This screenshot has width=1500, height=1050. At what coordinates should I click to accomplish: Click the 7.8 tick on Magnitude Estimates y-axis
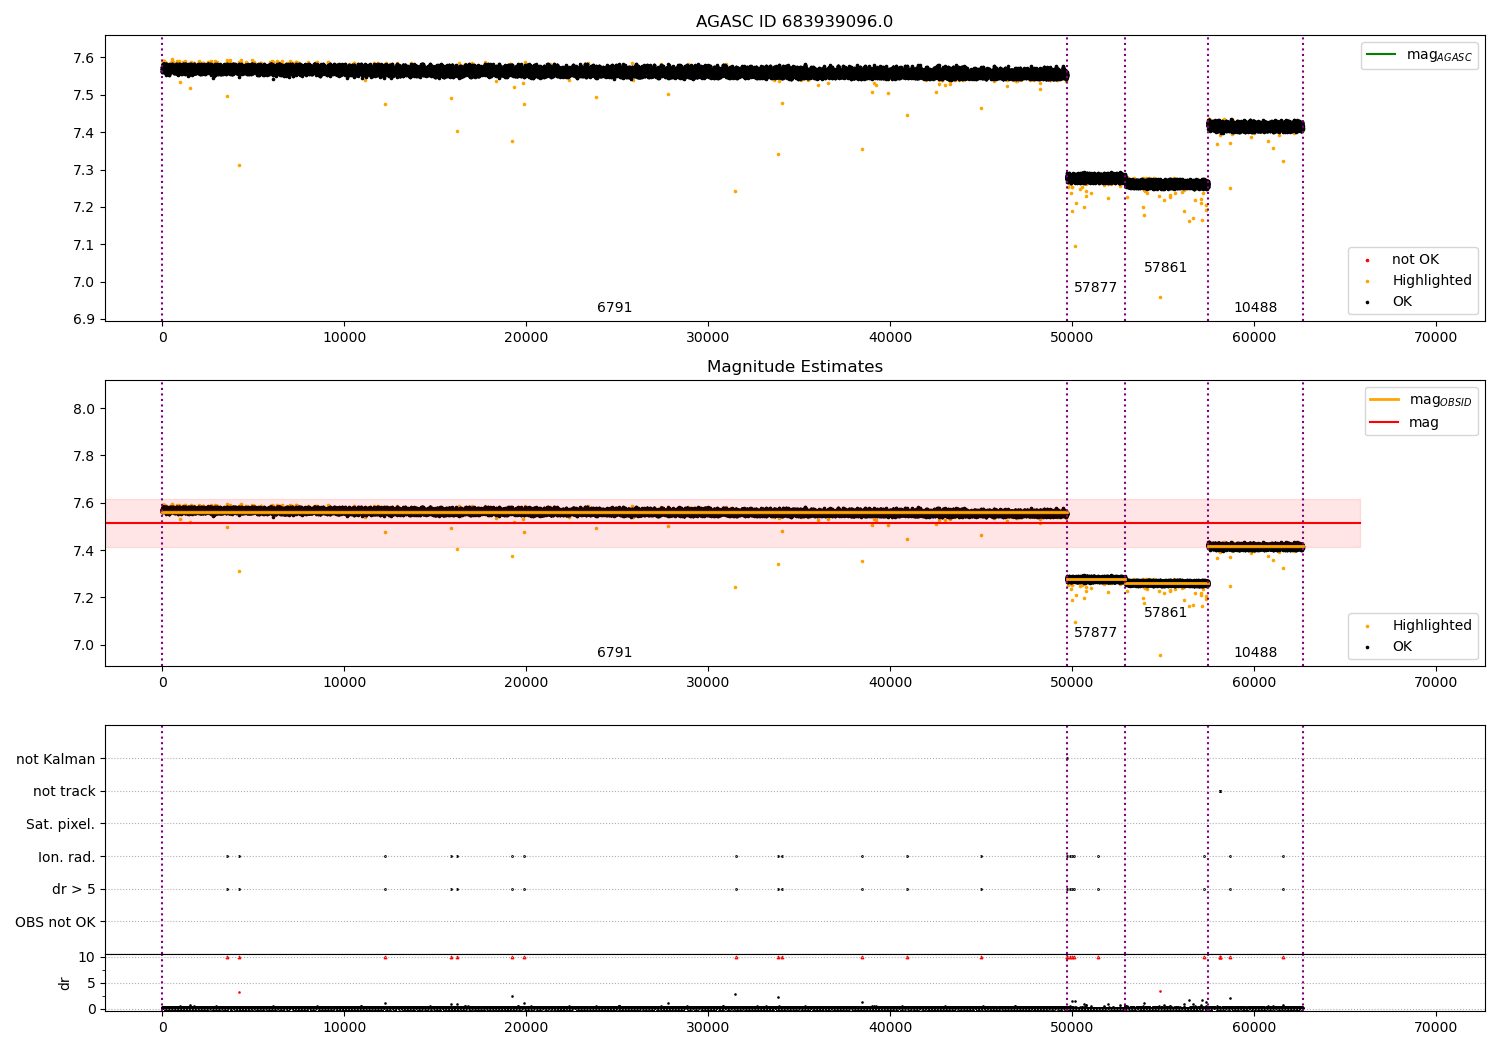click(84, 456)
